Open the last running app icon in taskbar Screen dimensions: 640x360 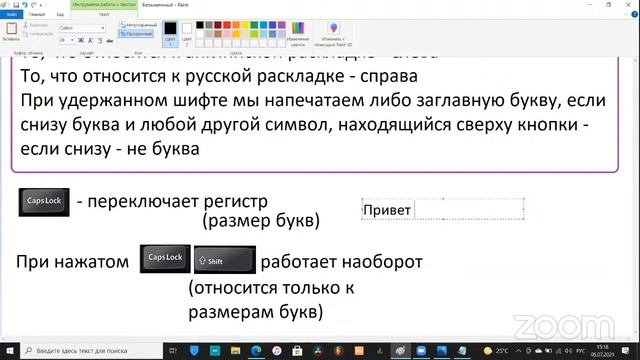pos(462,351)
